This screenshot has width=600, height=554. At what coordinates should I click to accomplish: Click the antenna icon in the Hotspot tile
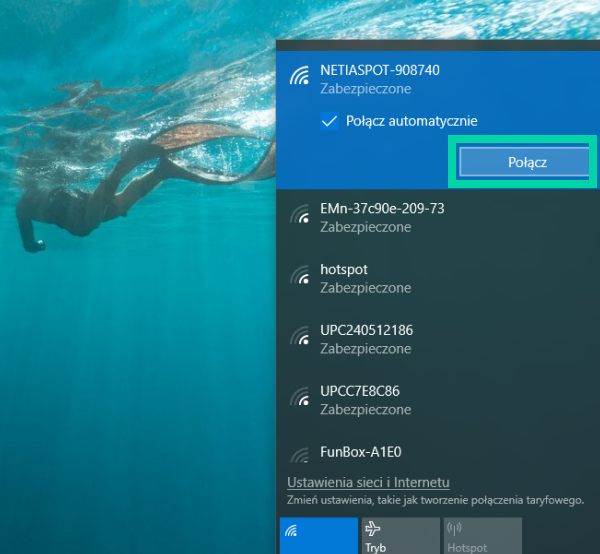(455, 528)
